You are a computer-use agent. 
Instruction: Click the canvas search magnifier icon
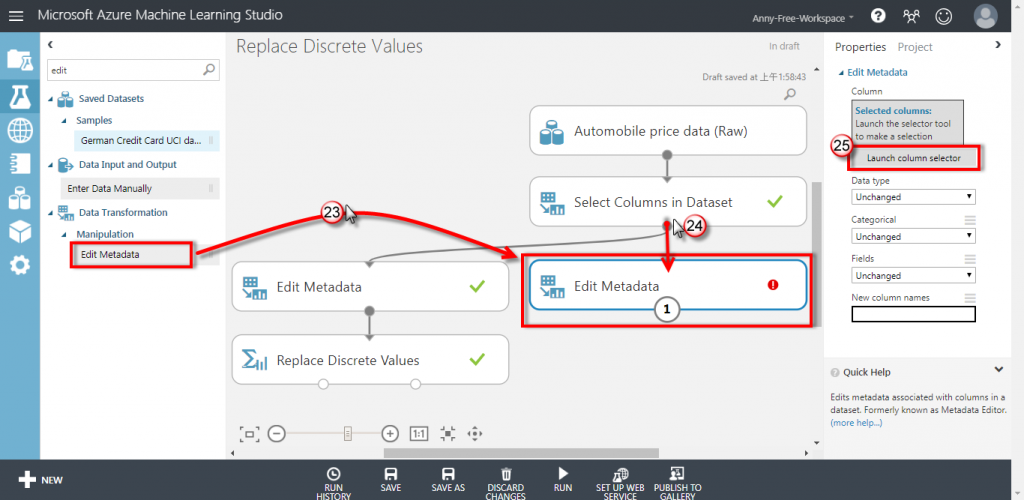[790, 94]
